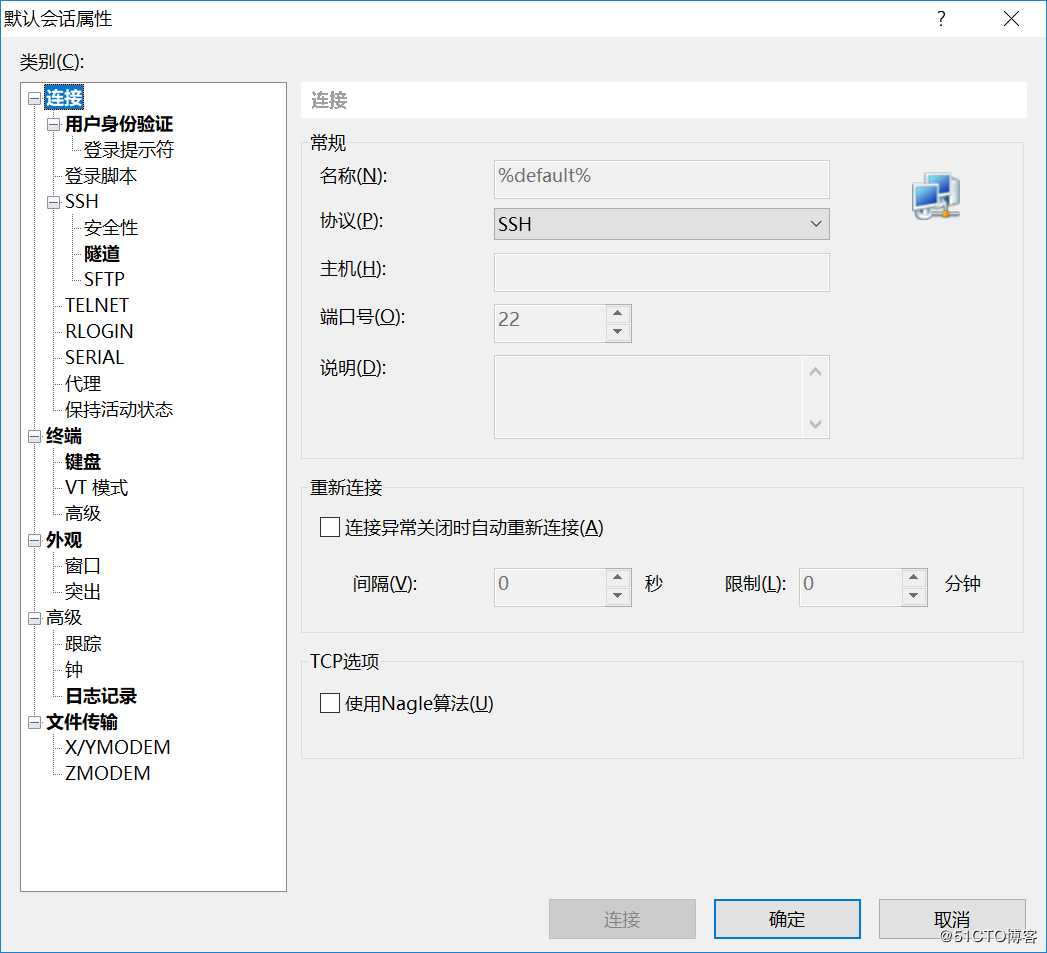Select TELNET in the tree
This screenshot has width=1047, height=953.
(x=97, y=305)
